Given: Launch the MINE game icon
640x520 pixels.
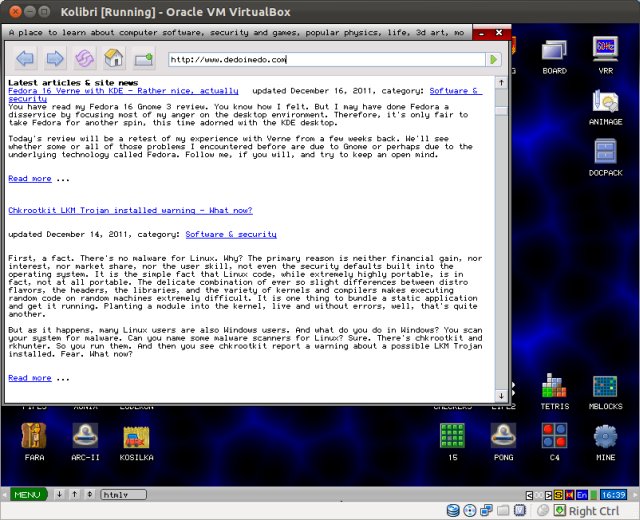Looking at the screenshot, I should click(x=605, y=441).
